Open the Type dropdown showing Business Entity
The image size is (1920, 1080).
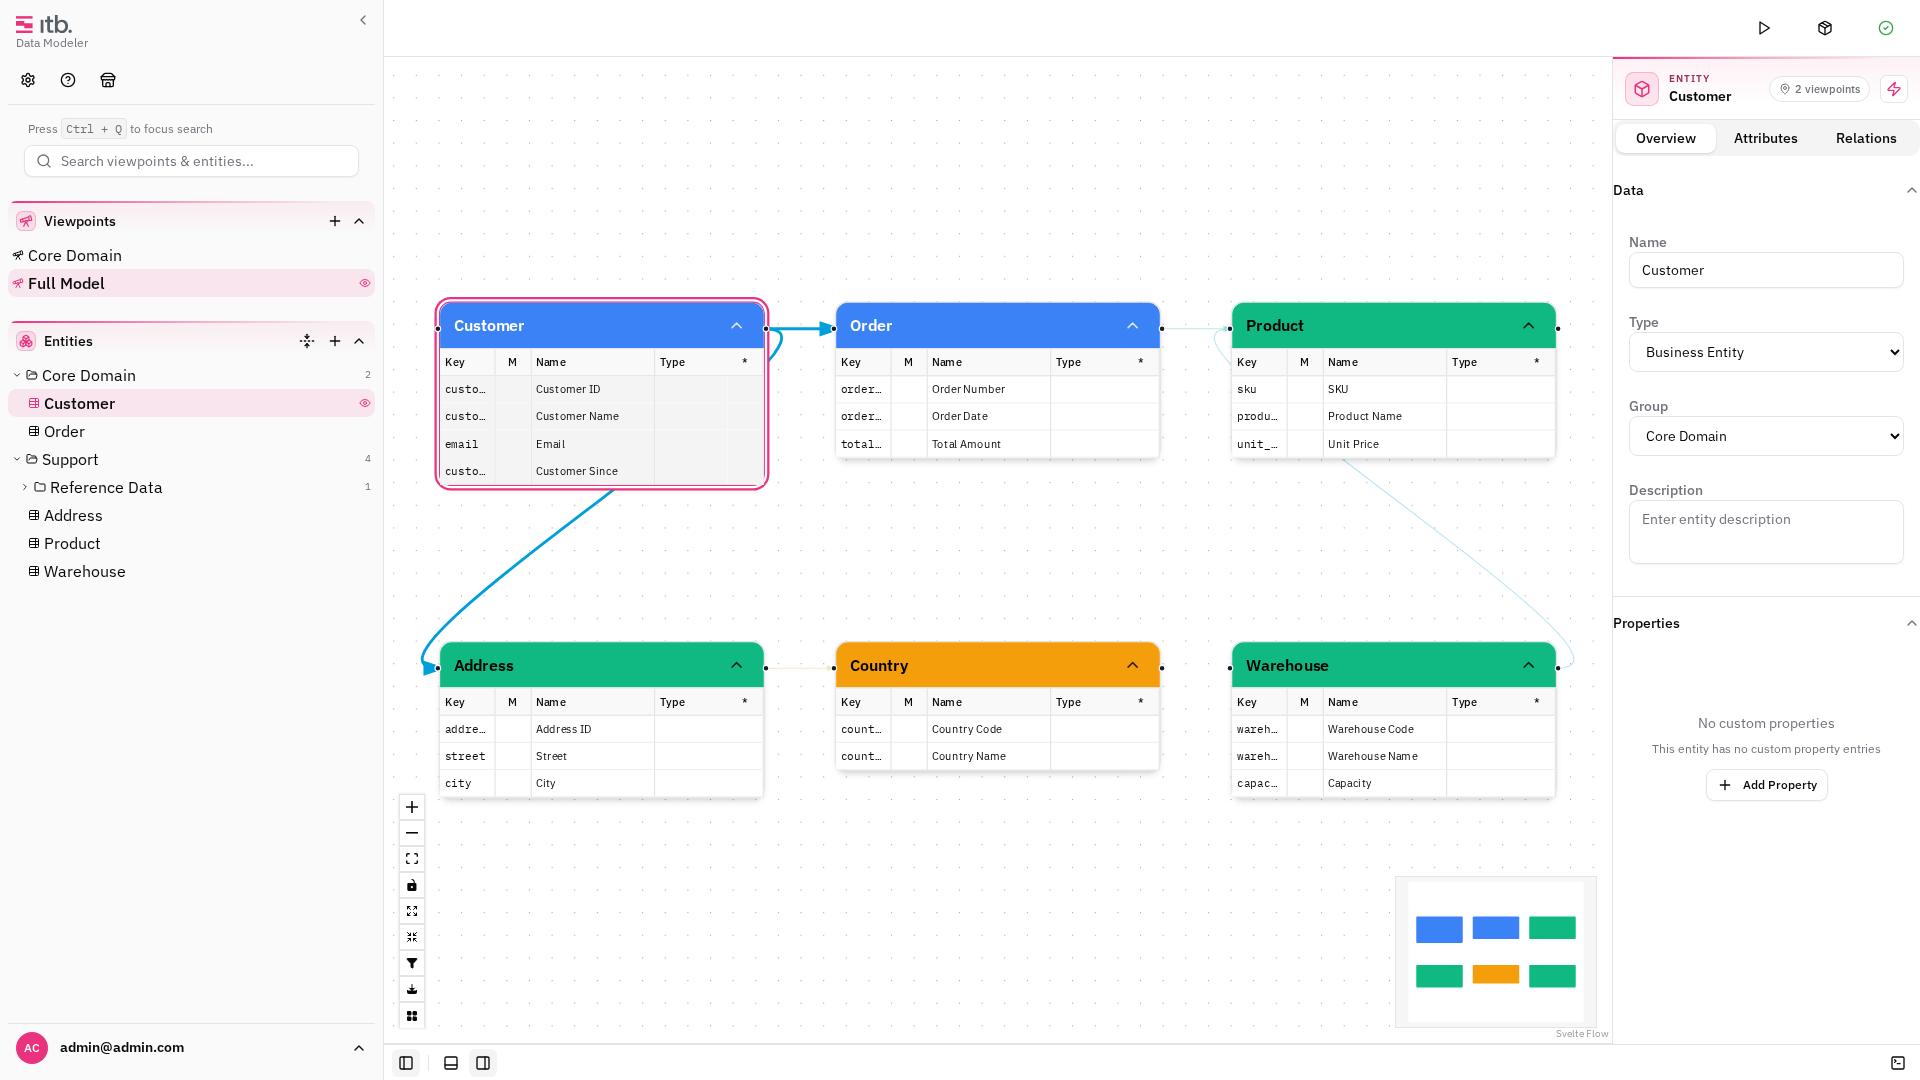pyautogui.click(x=1766, y=352)
